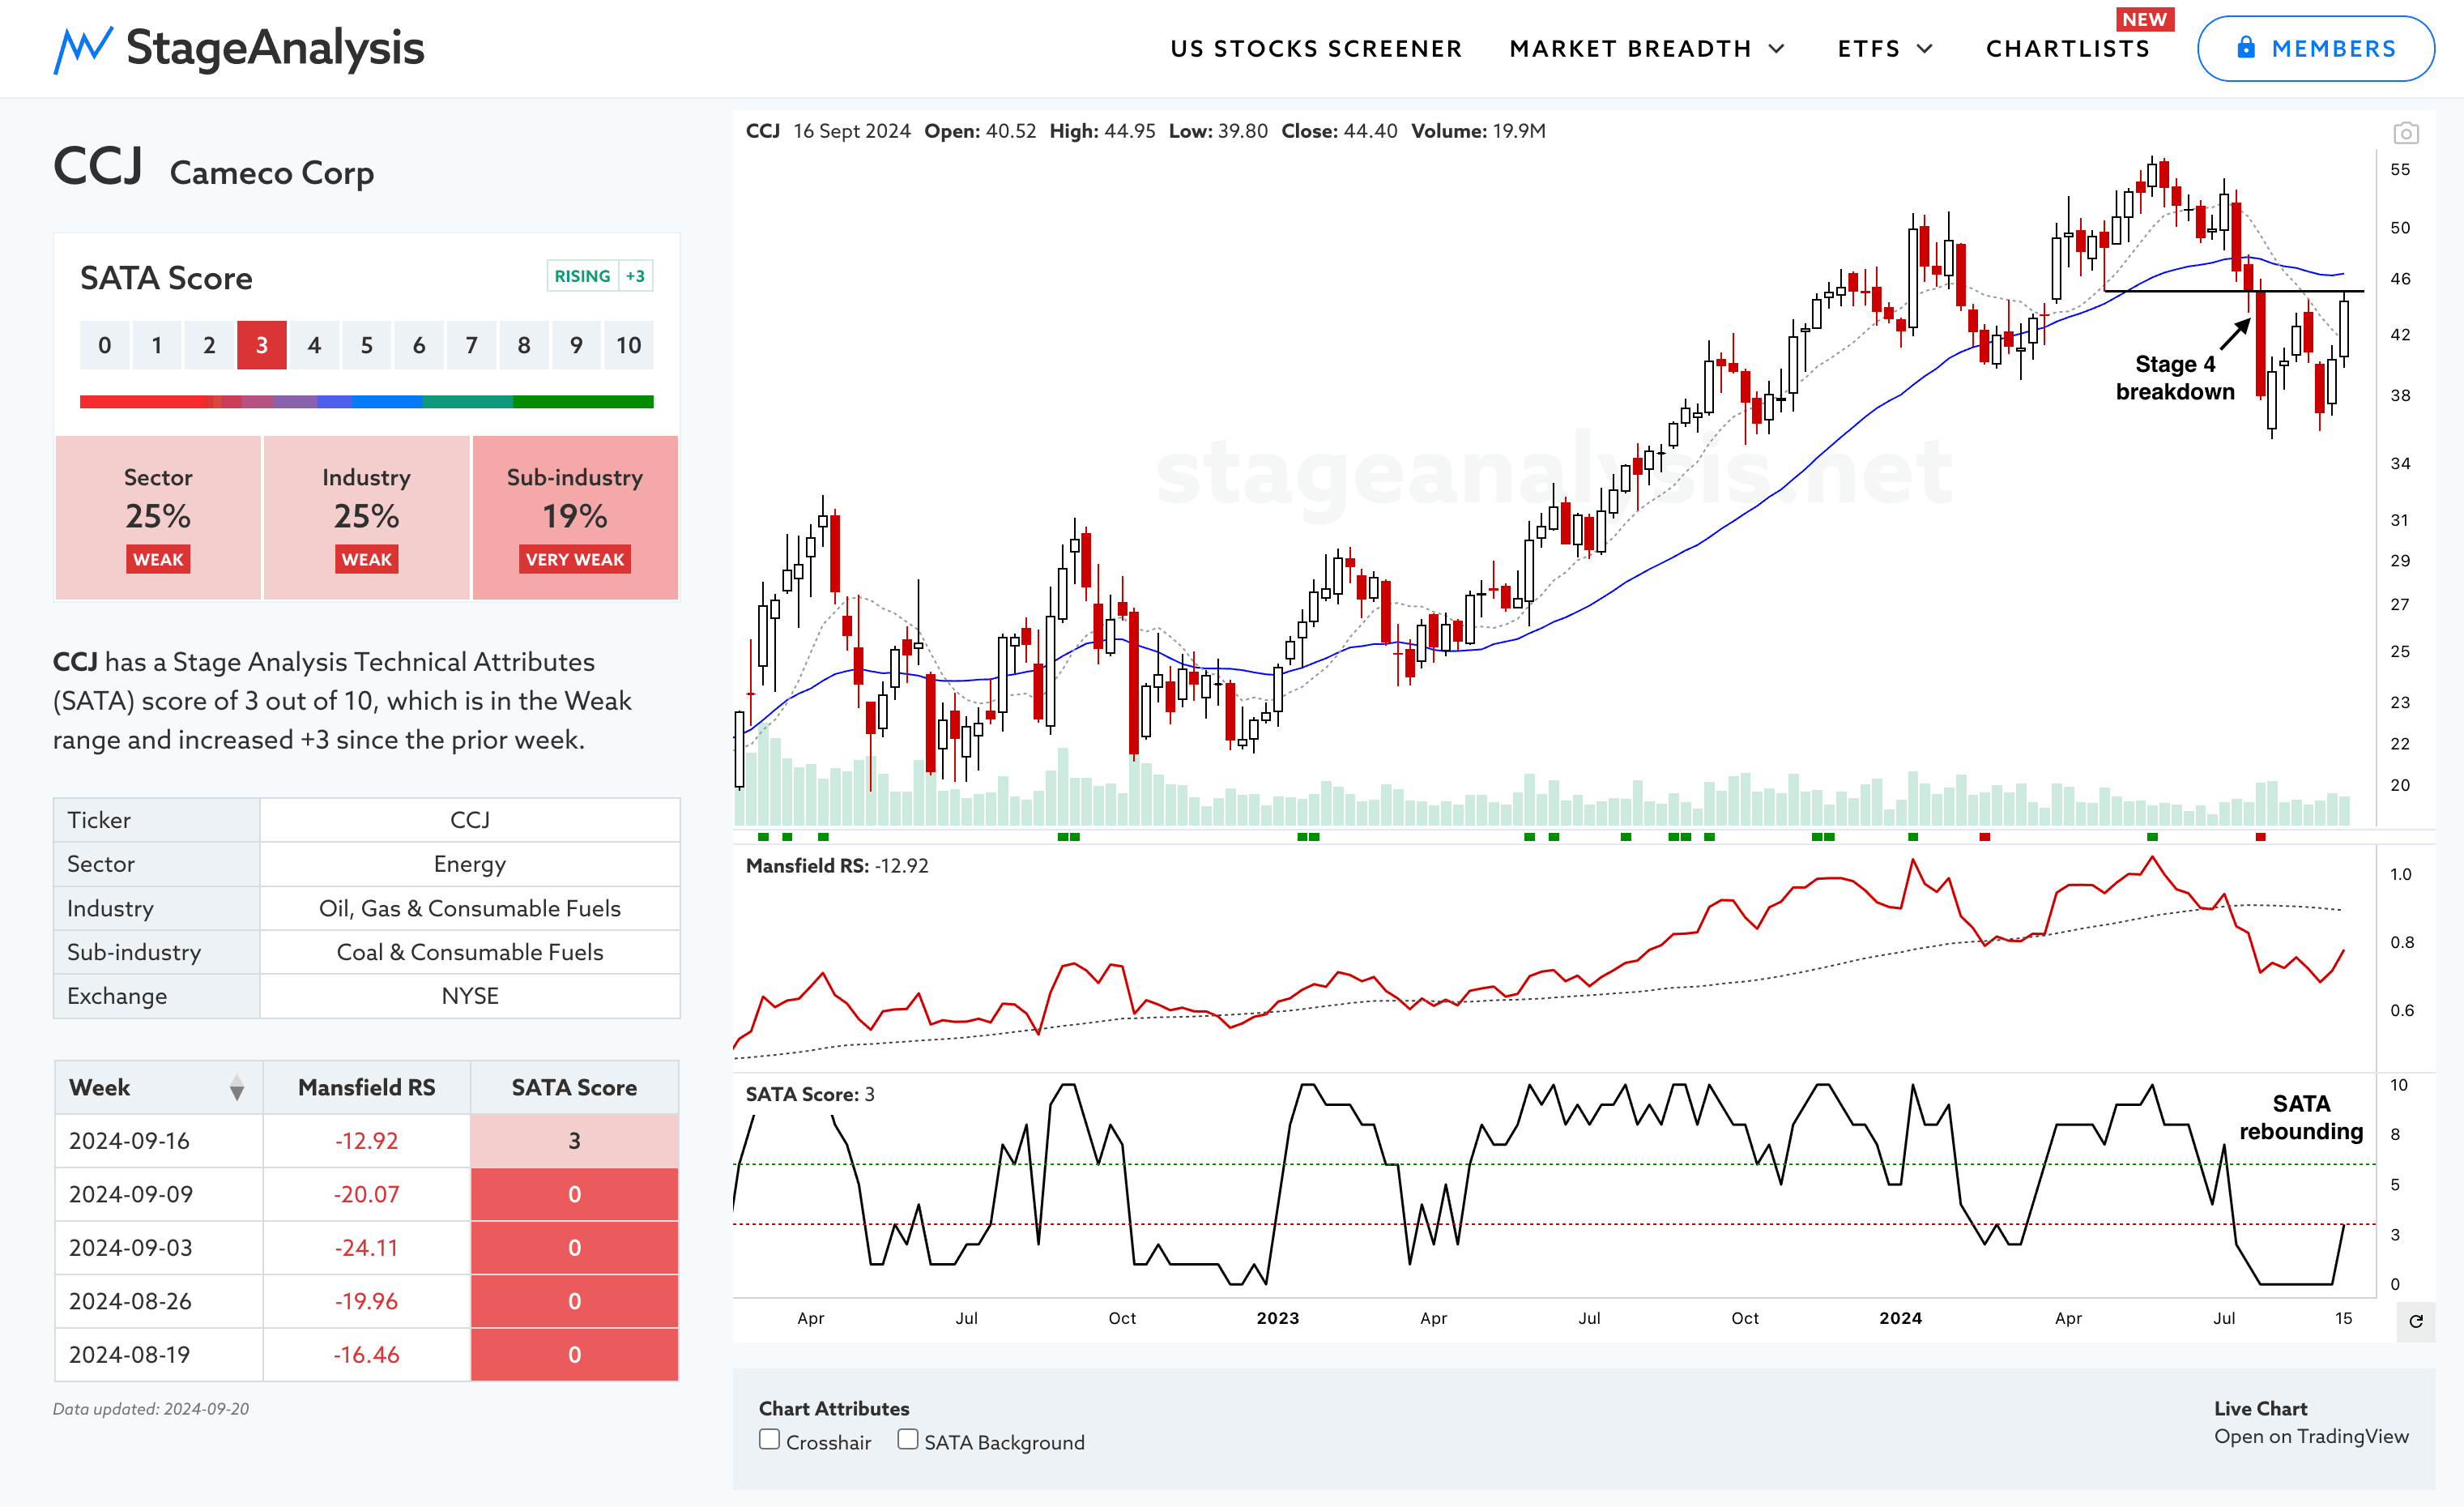Click the Cameco Corp heading
The height and width of the screenshot is (1507, 2464).
pyautogui.click(x=272, y=173)
